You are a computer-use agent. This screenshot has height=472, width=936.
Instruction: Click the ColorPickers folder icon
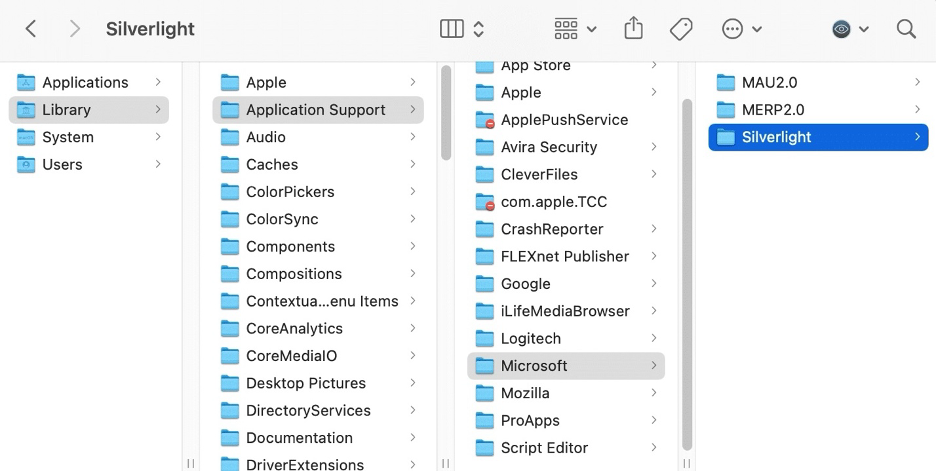(230, 192)
